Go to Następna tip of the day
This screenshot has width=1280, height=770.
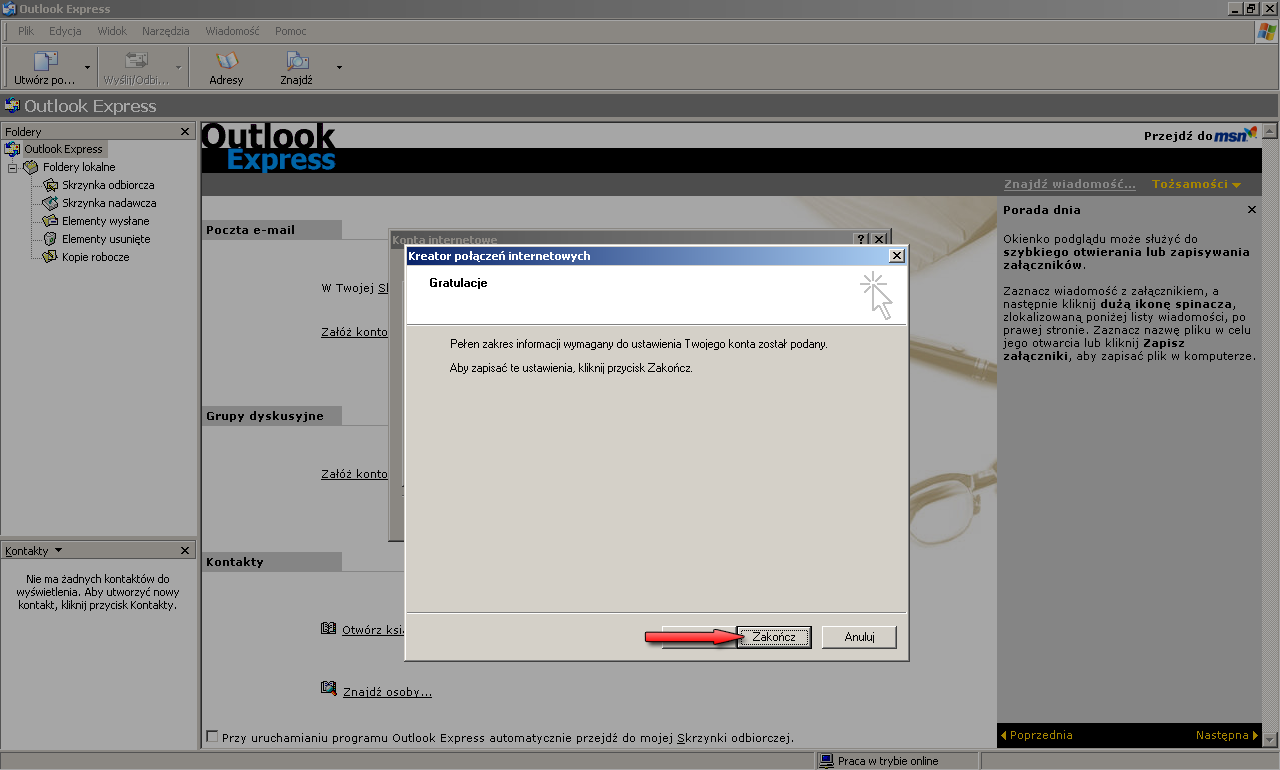[x=1227, y=735]
